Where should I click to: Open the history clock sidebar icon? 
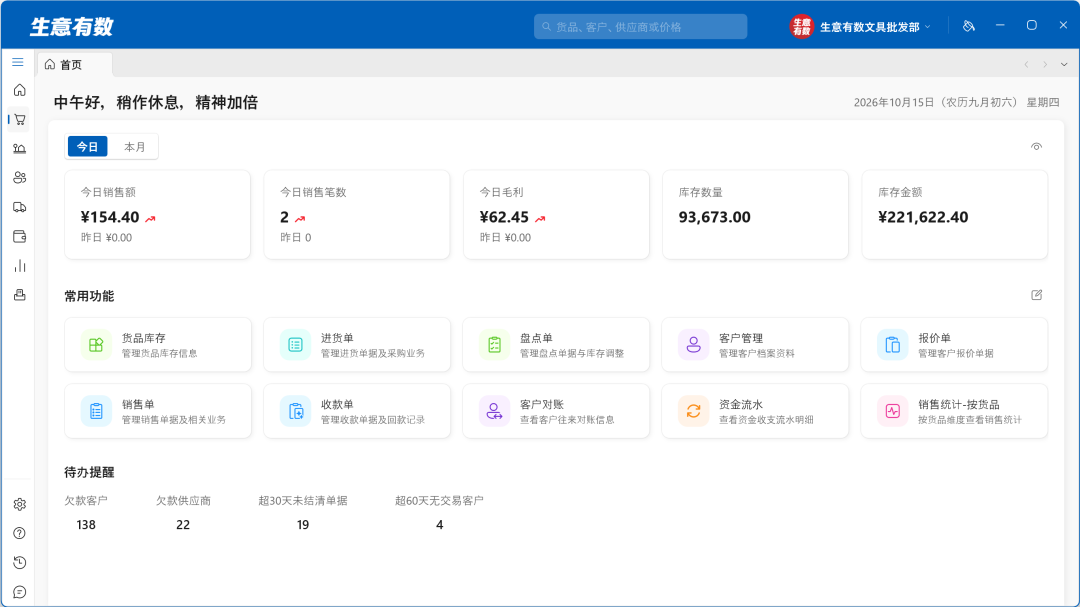coord(19,563)
